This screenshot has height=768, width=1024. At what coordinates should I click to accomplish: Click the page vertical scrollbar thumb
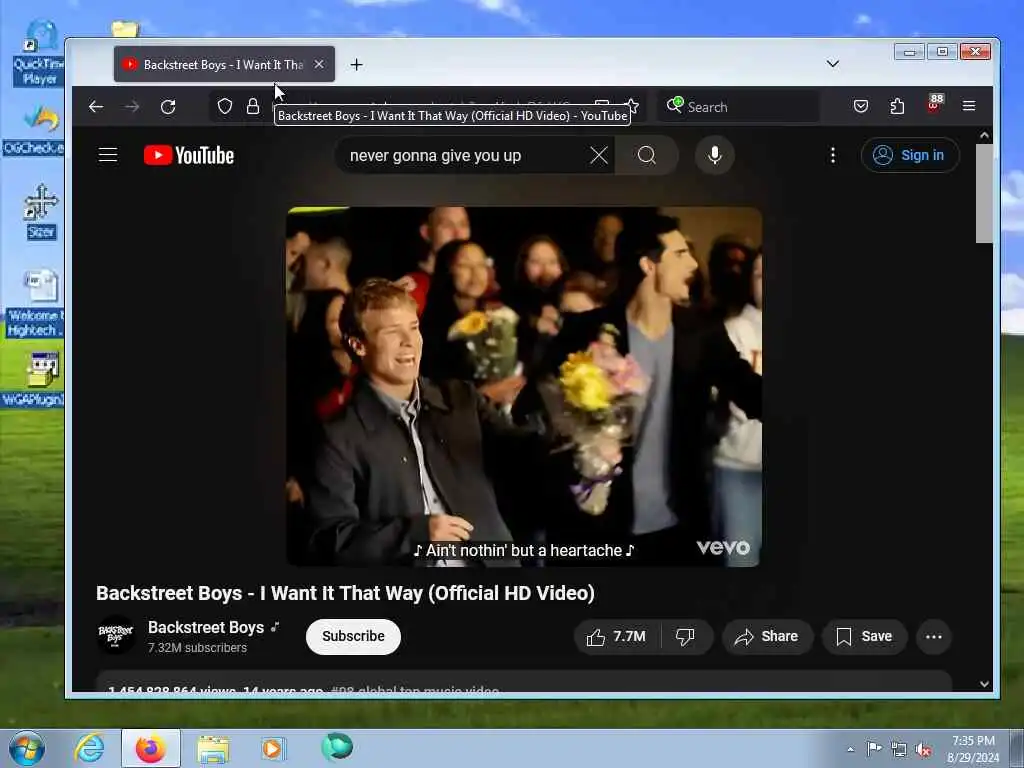pyautogui.click(x=984, y=193)
